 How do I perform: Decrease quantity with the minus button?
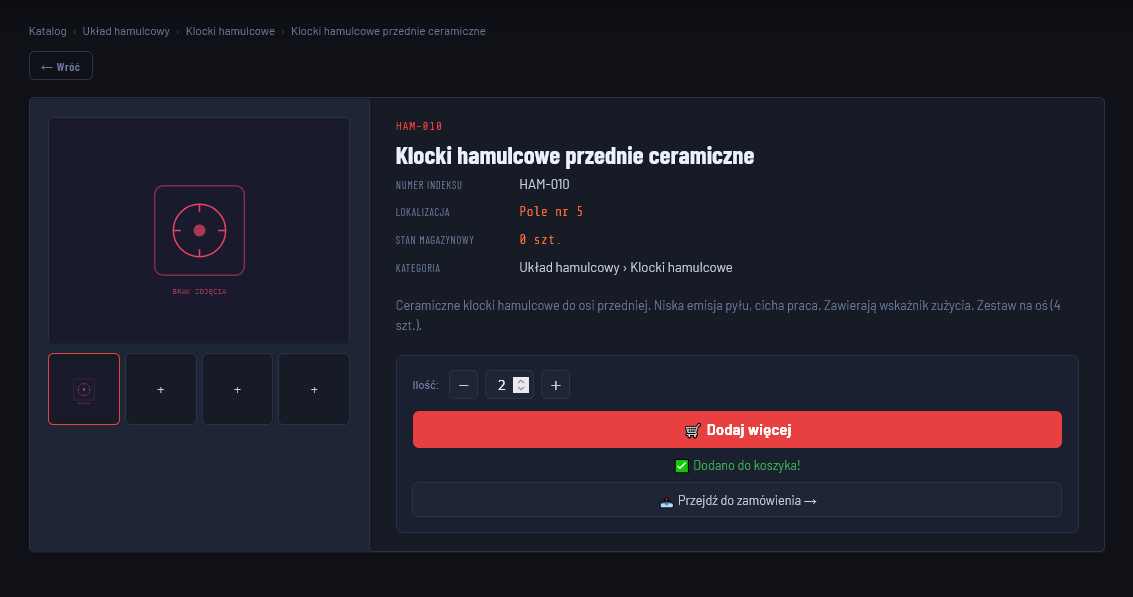(463, 384)
